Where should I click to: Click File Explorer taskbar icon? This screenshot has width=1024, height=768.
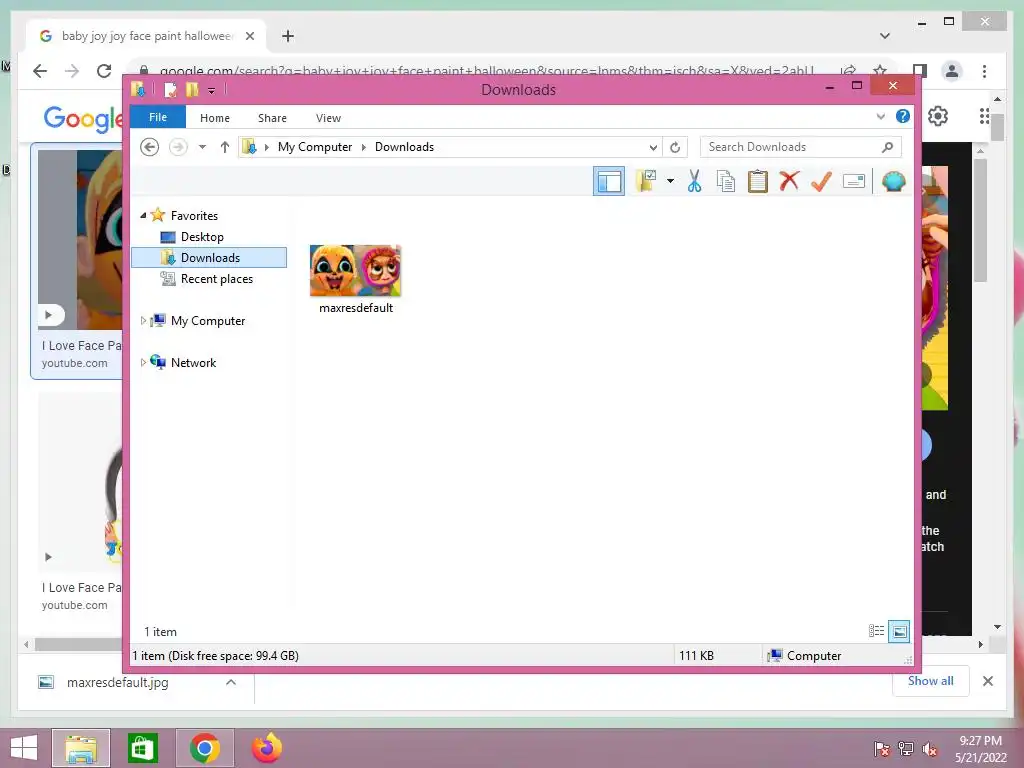(81, 748)
